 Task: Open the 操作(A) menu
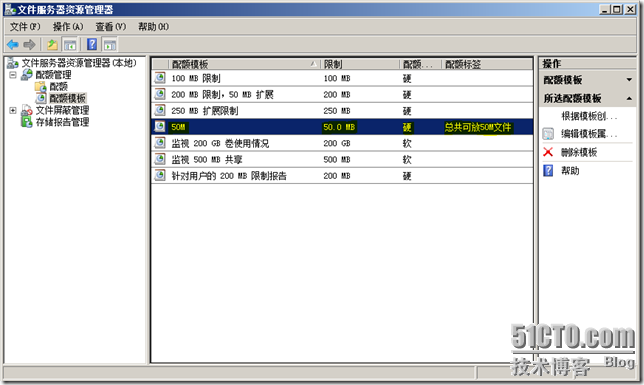click(x=68, y=27)
